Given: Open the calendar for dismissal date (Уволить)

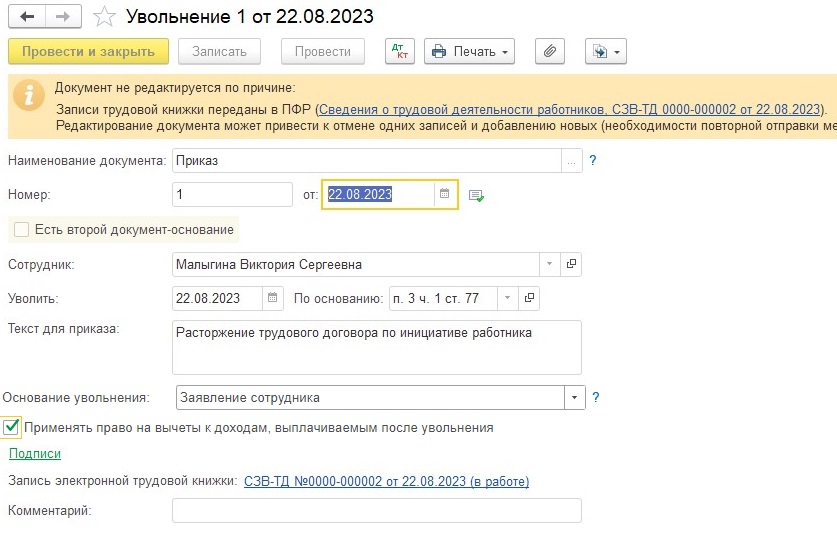Looking at the screenshot, I should coord(272,298).
